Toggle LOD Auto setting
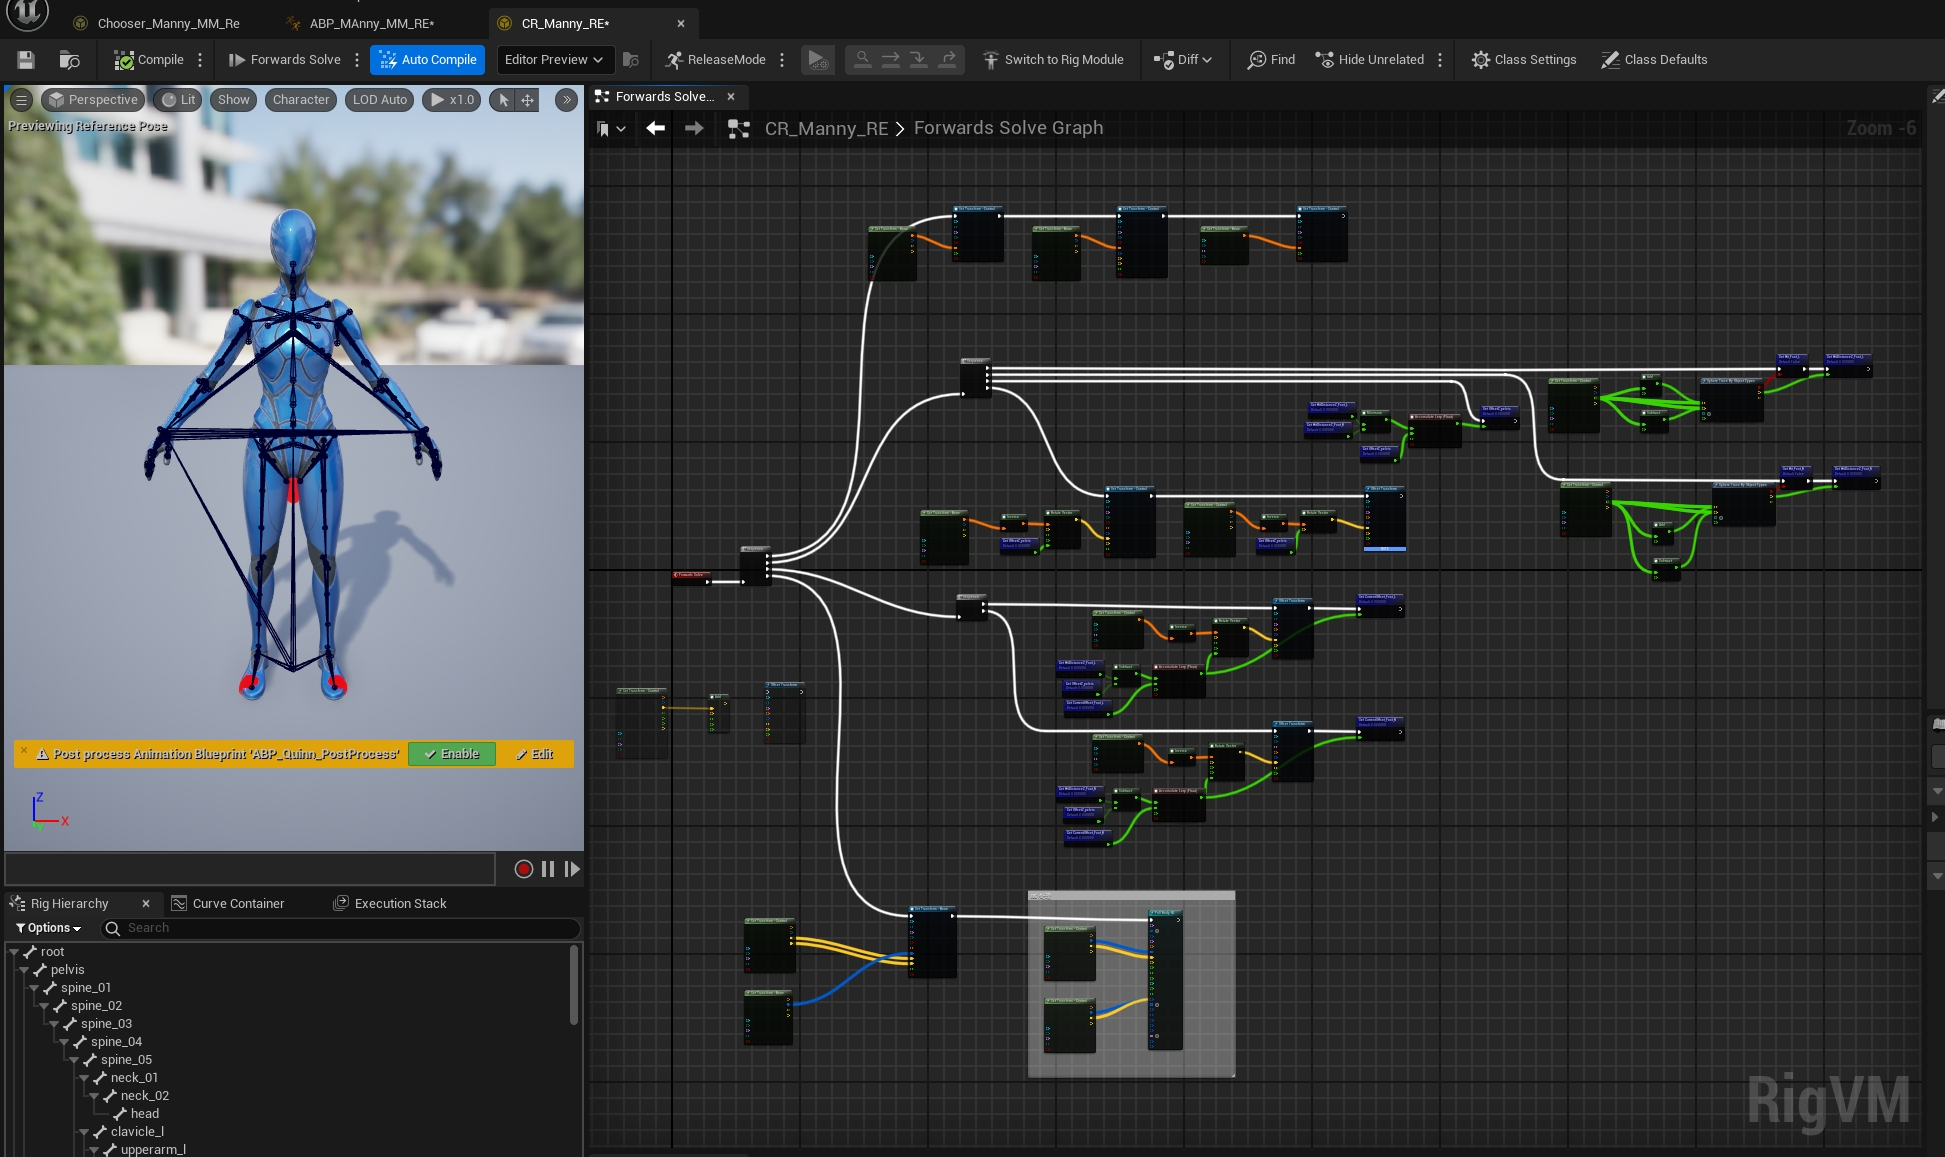The width and height of the screenshot is (1945, 1157). click(x=379, y=99)
